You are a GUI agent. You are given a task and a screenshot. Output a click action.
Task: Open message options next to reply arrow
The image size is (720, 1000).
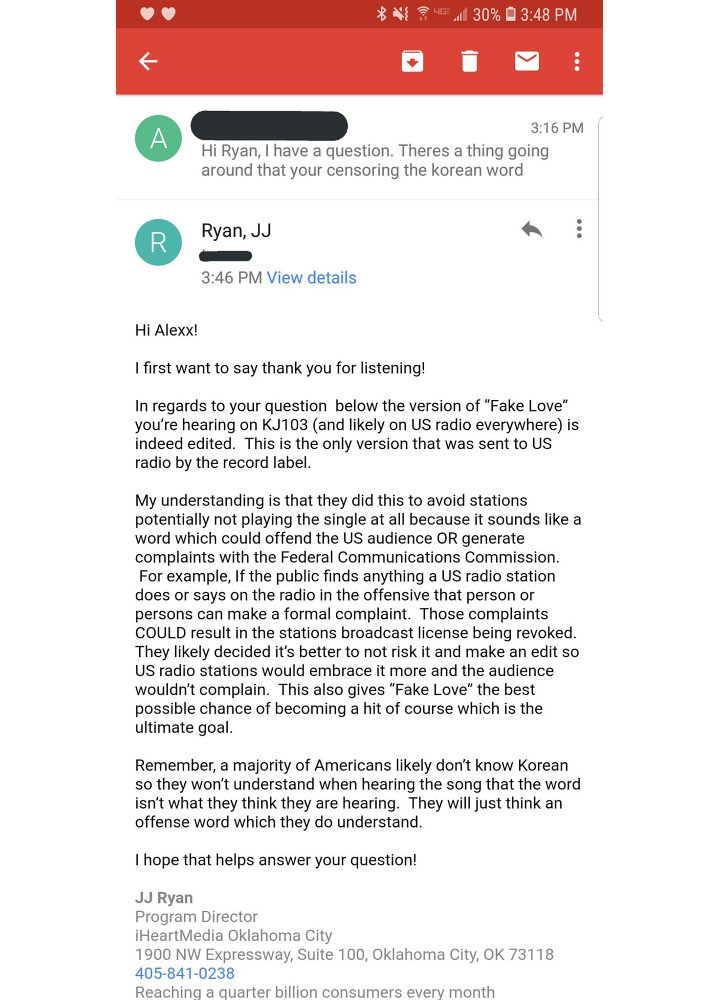[579, 229]
